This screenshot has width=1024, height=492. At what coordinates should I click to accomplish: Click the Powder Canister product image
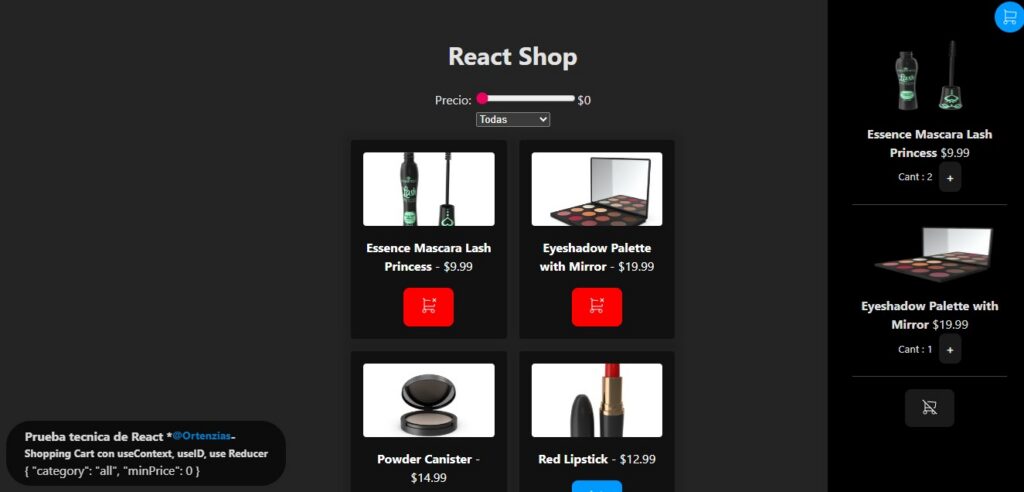[428, 400]
